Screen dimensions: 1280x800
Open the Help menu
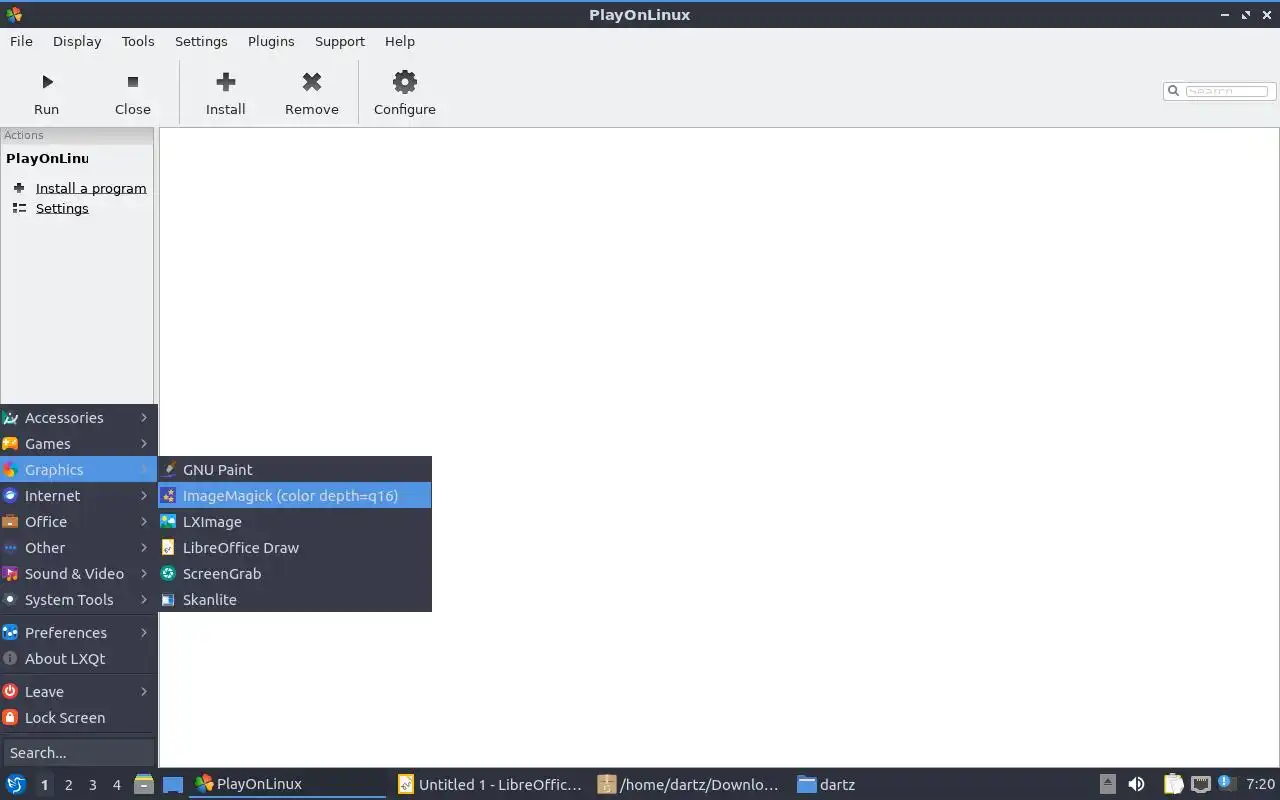point(400,41)
